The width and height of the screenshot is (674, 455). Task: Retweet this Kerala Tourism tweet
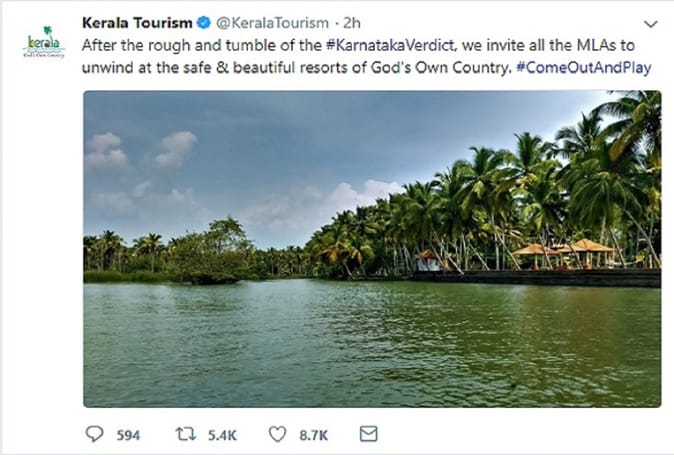pyautogui.click(x=186, y=434)
